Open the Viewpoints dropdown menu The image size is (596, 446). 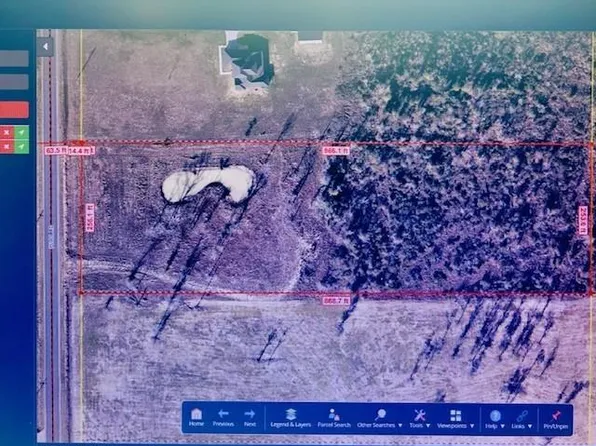pos(455,419)
